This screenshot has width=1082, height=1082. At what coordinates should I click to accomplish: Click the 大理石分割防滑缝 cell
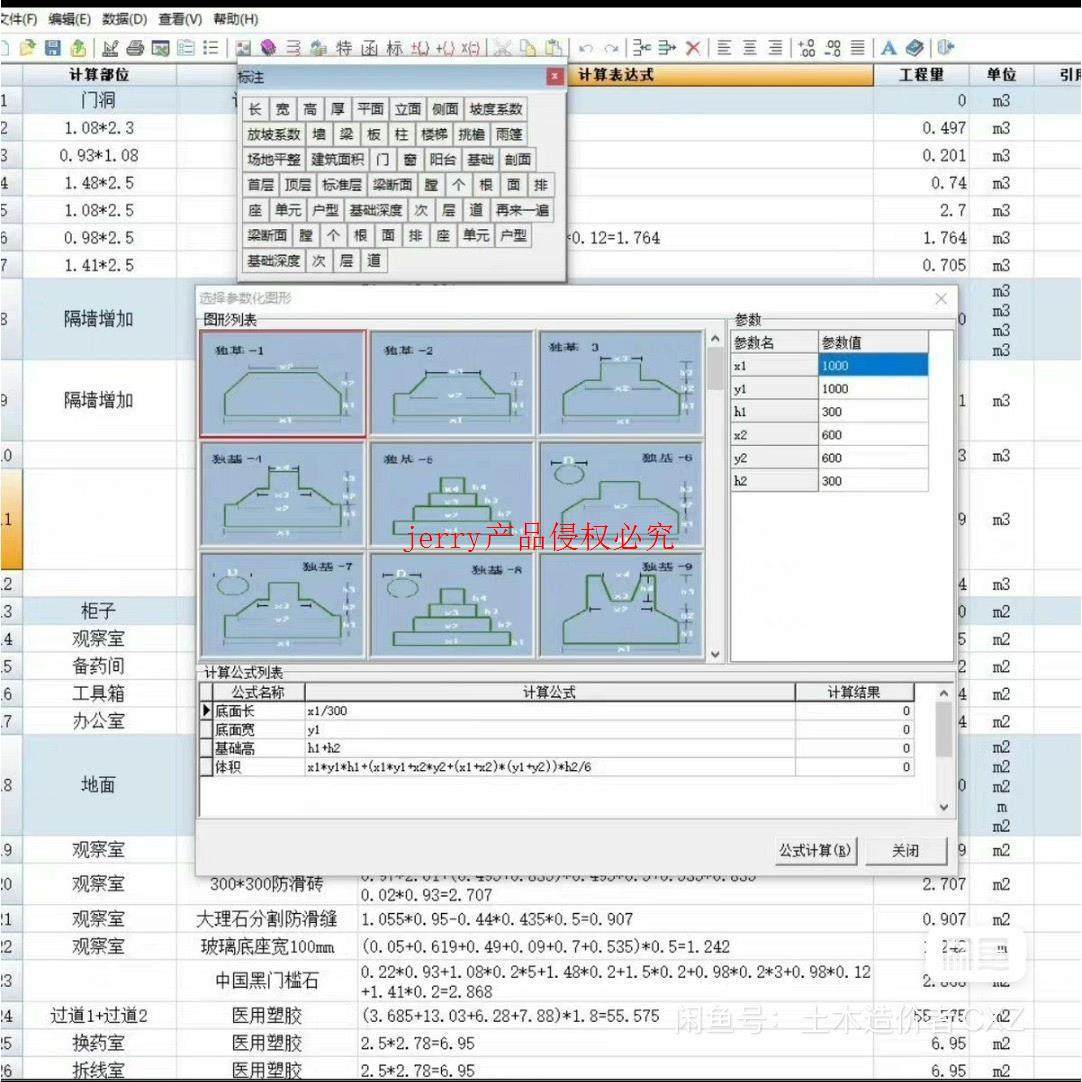(x=267, y=919)
